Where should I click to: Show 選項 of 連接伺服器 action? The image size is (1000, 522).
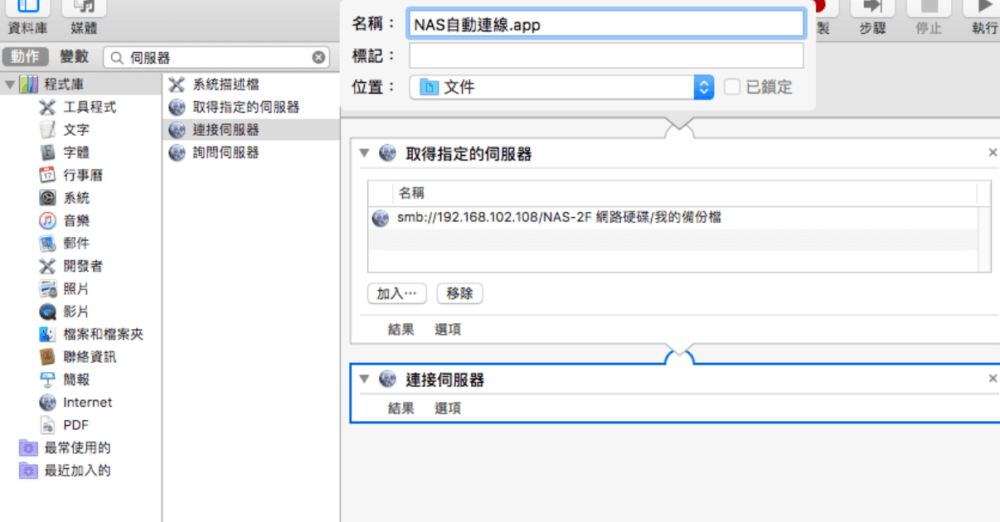pyautogui.click(x=448, y=408)
